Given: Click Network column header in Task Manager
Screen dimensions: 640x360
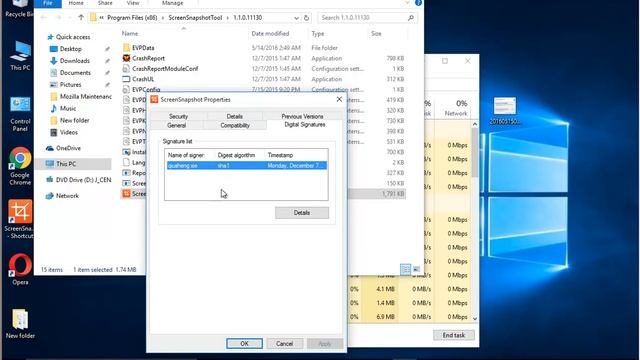Looking at the screenshot, I should tap(456, 108).
